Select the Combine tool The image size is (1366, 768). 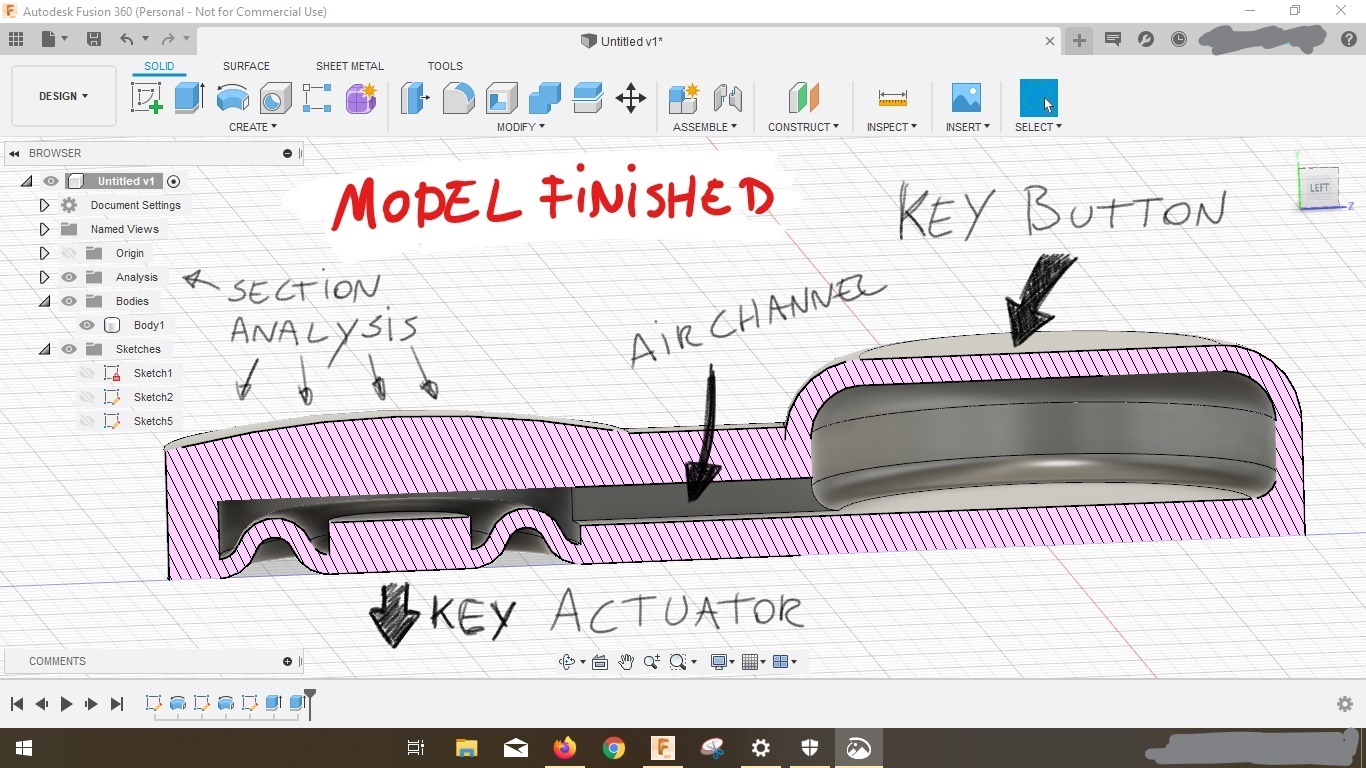pyautogui.click(x=545, y=98)
